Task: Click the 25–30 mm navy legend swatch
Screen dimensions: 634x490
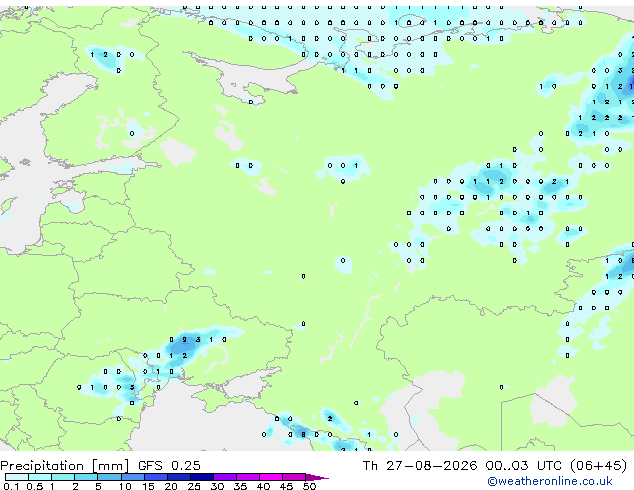Action: pos(202,477)
